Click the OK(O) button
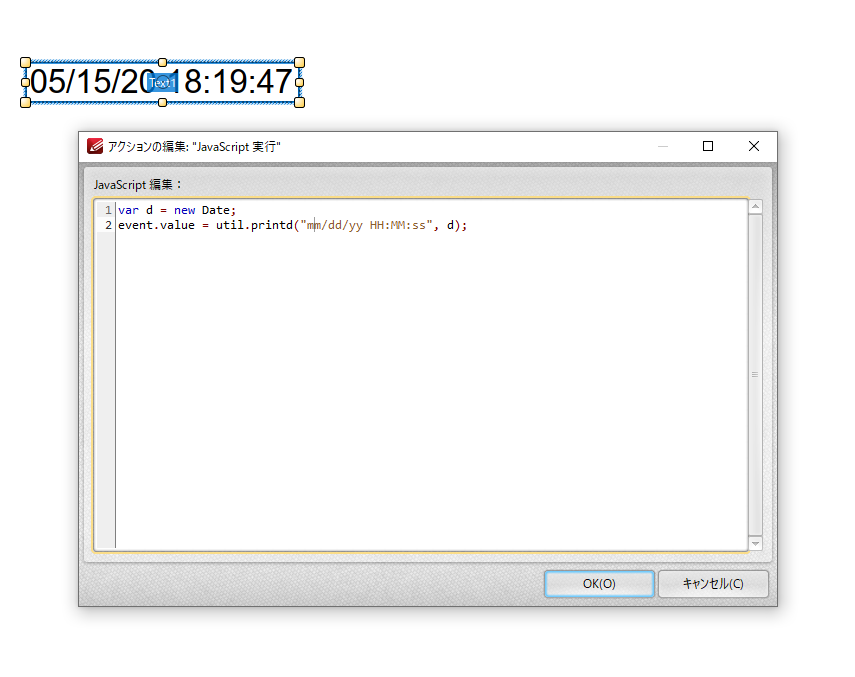Image resolution: width=855 pixels, height=677 pixels. pos(599,584)
